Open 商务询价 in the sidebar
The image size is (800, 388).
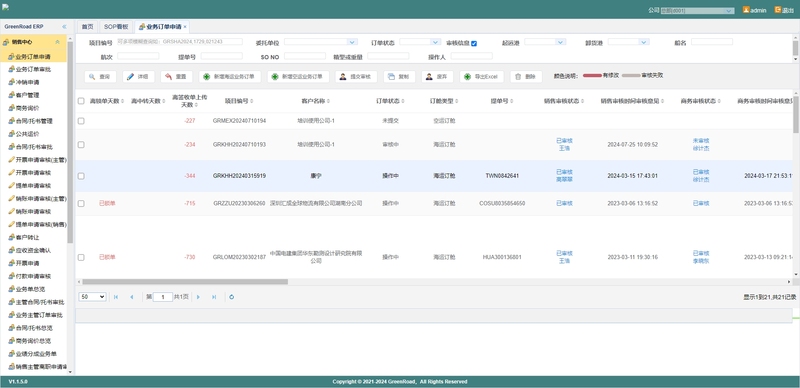click(x=28, y=108)
